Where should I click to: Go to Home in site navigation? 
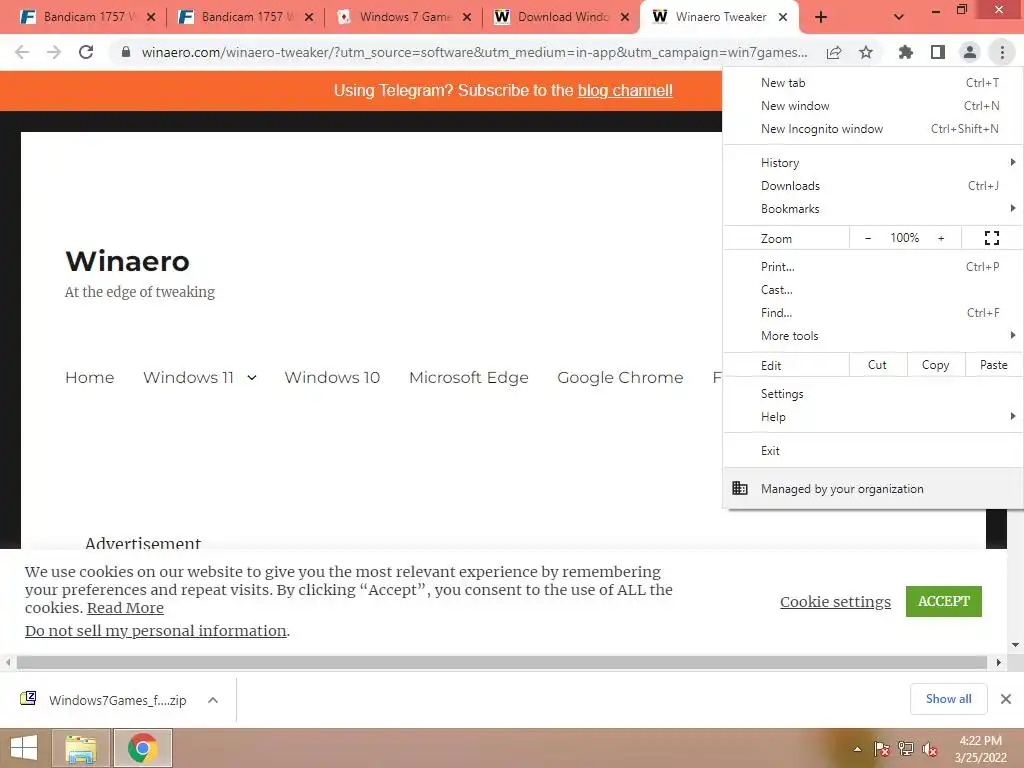coord(89,377)
